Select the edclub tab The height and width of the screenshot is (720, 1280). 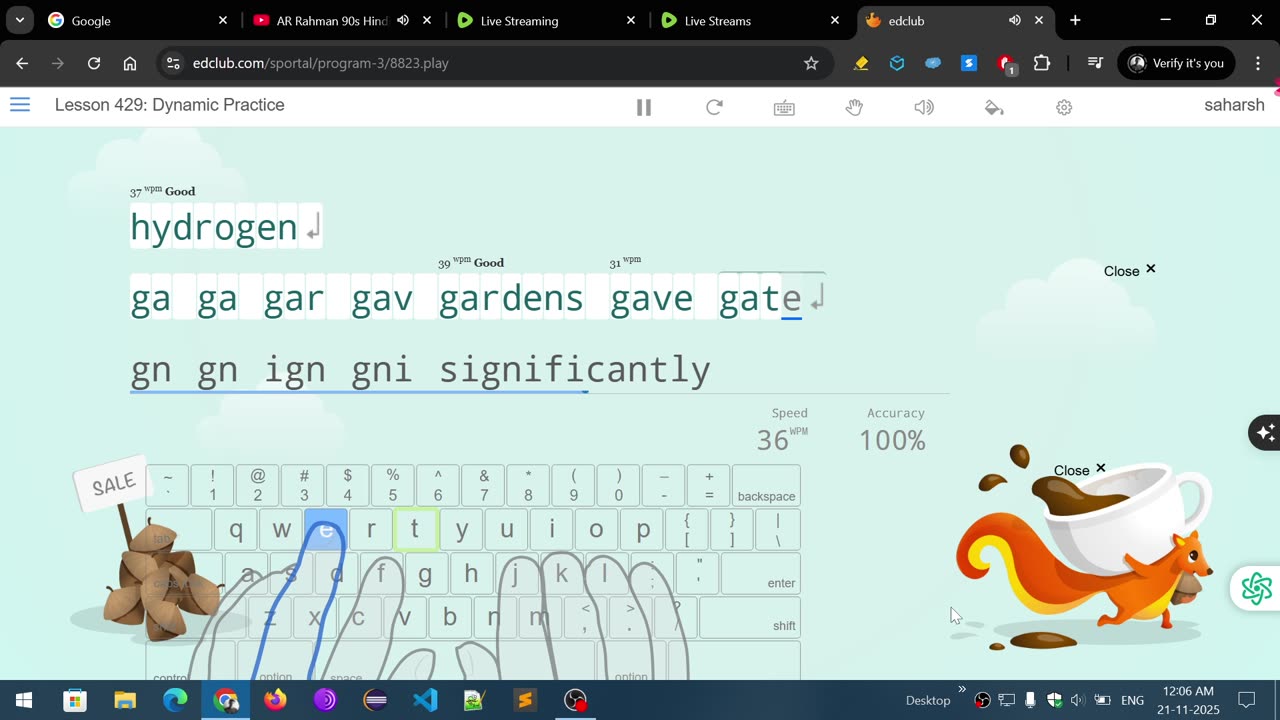[x=940, y=20]
